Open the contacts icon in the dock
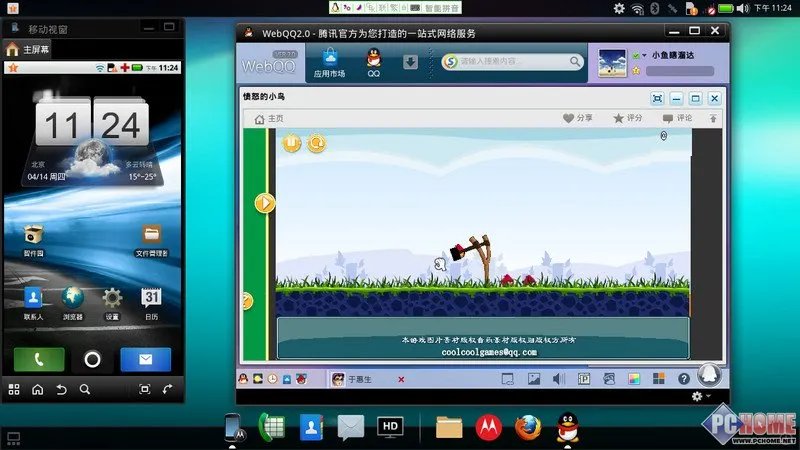Viewport: 800px width, 450px height. pyautogui.click(x=311, y=428)
